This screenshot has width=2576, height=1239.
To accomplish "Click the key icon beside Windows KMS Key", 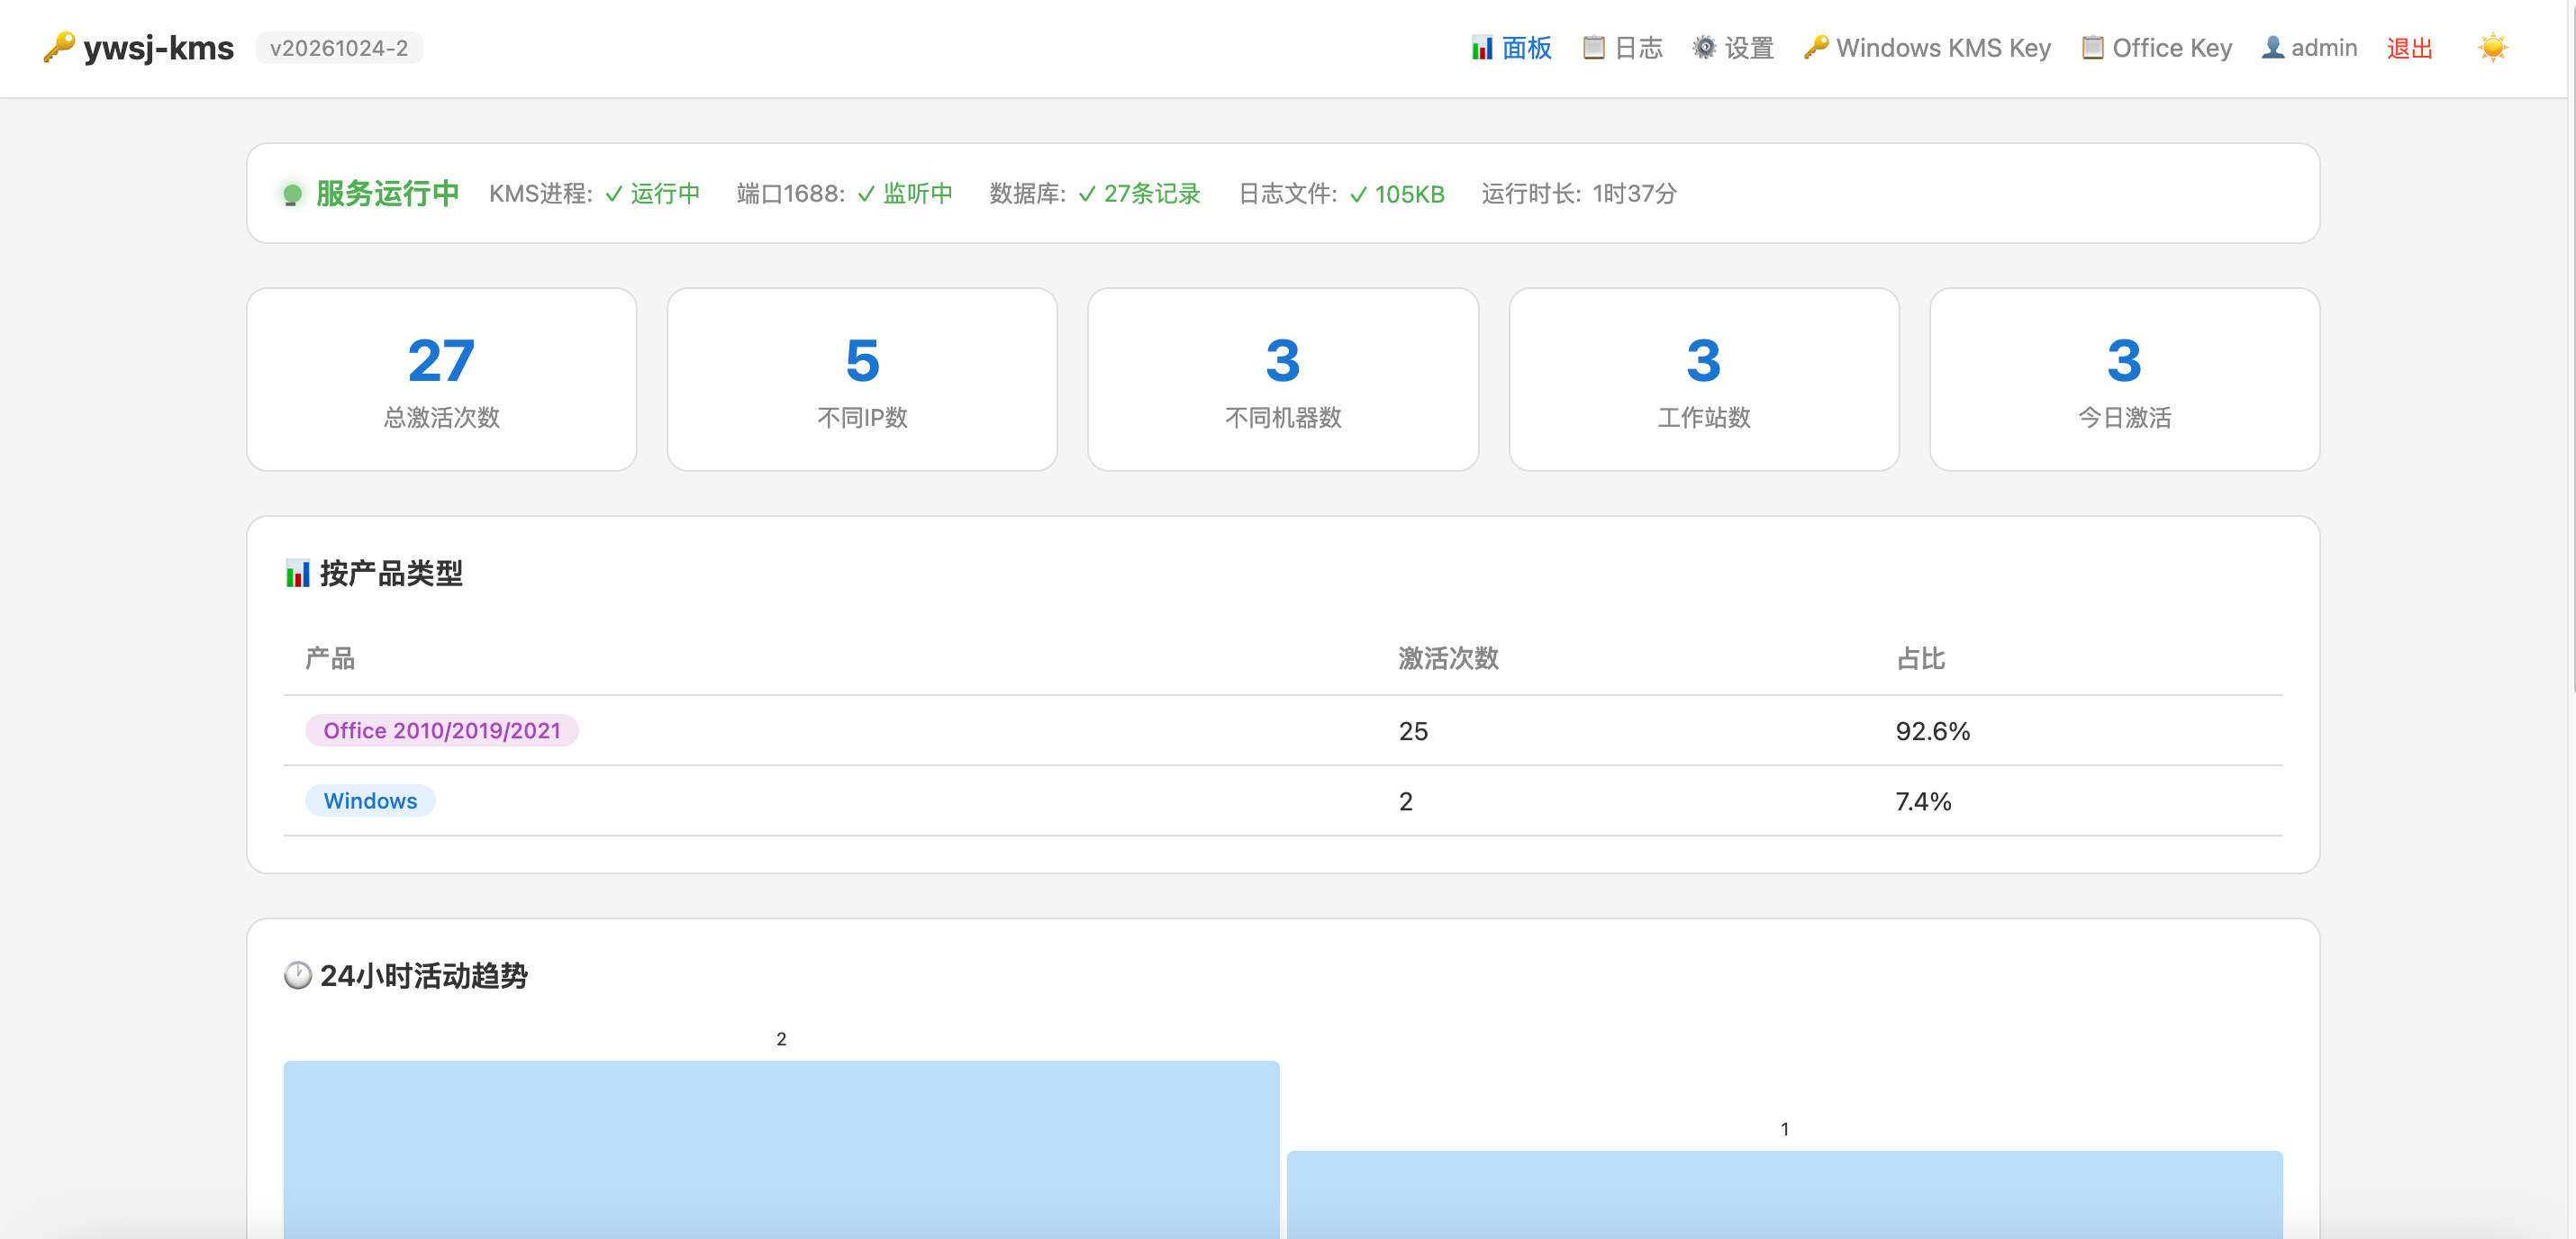I will [1816, 48].
